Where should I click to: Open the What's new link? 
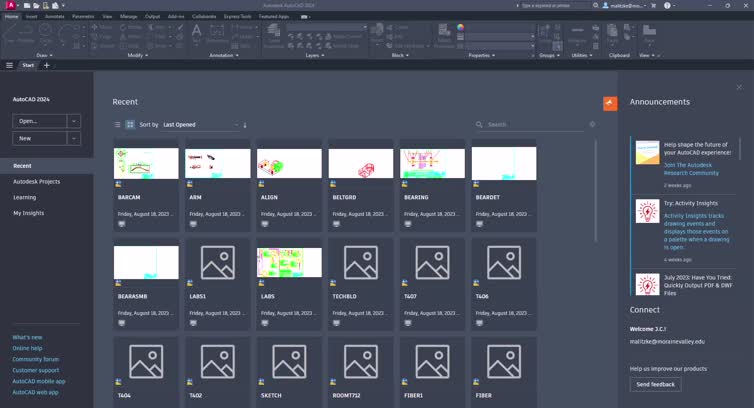(27, 337)
